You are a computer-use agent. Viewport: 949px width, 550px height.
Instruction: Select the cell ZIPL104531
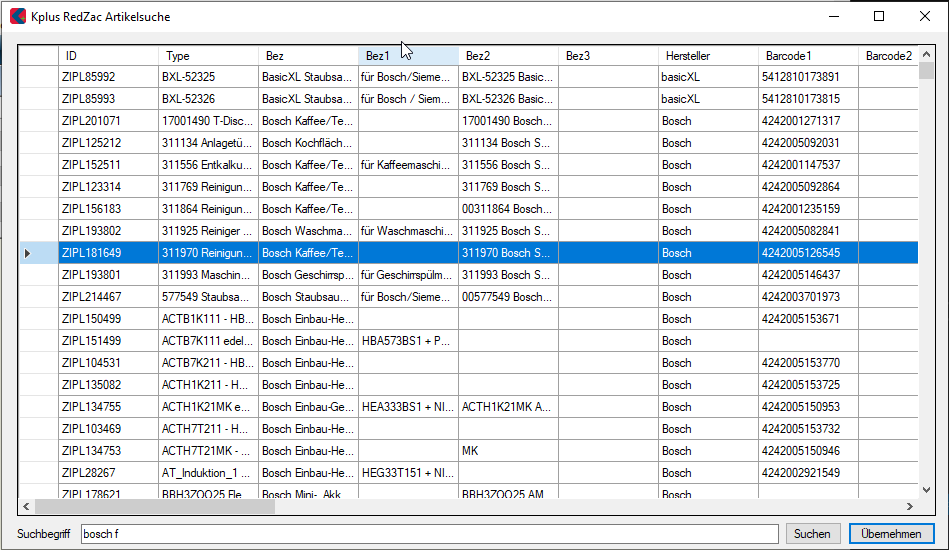[108, 363]
